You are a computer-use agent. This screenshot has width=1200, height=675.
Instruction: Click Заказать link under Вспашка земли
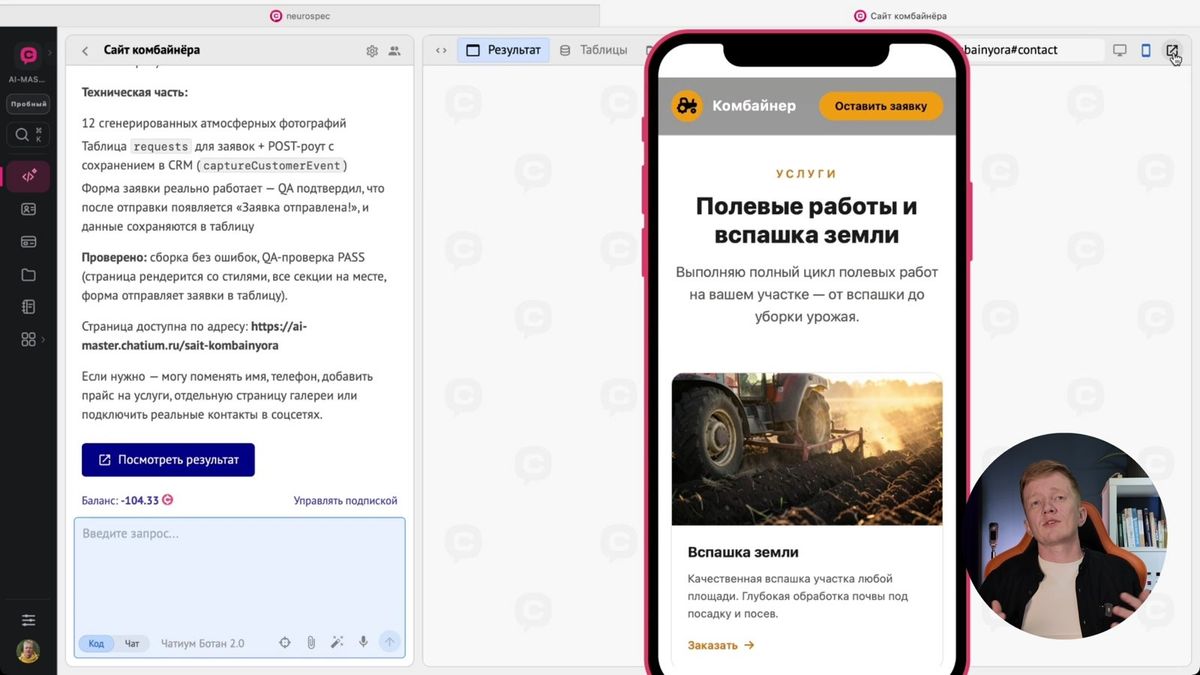[x=721, y=646]
